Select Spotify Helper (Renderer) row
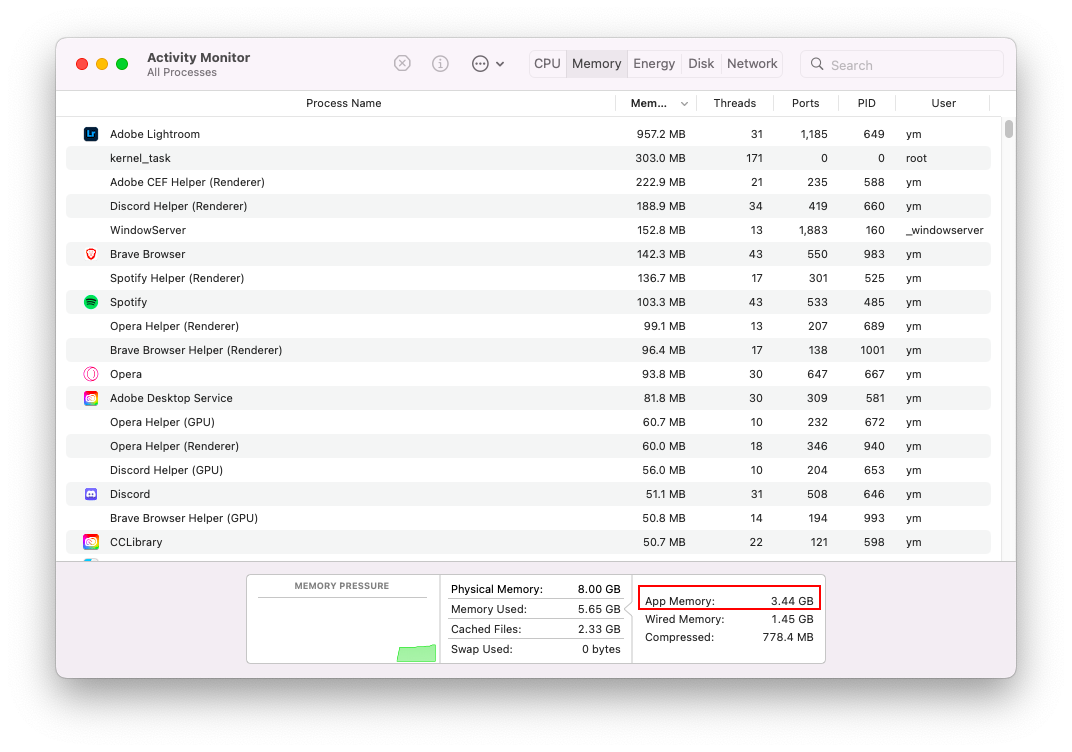This screenshot has height=752, width=1072. (x=528, y=278)
